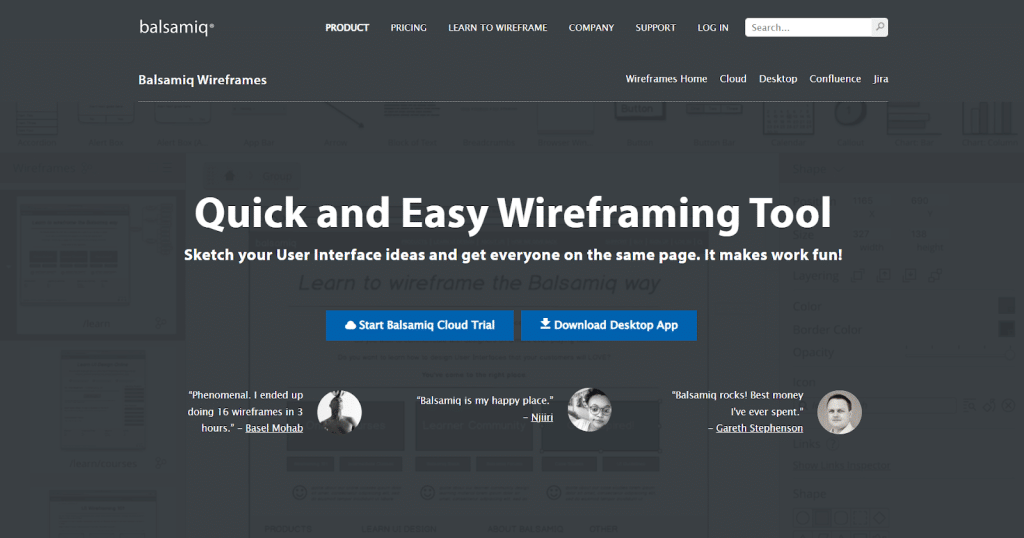Open the COMPANY menu
1024x538 pixels.
[591, 27]
